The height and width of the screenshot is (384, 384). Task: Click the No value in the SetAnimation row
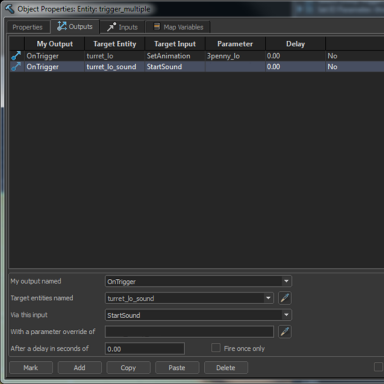[332, 56]
